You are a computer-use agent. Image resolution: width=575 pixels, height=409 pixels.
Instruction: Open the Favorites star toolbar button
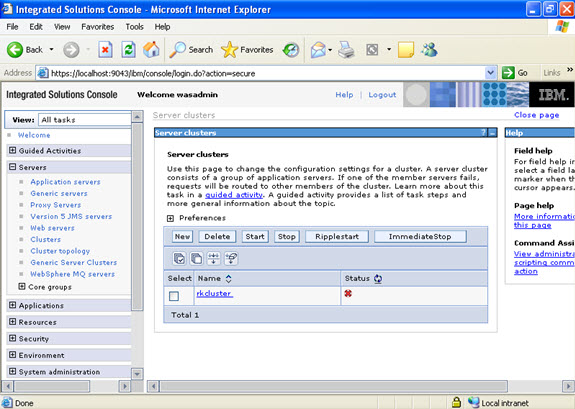(x=247, y=50)
